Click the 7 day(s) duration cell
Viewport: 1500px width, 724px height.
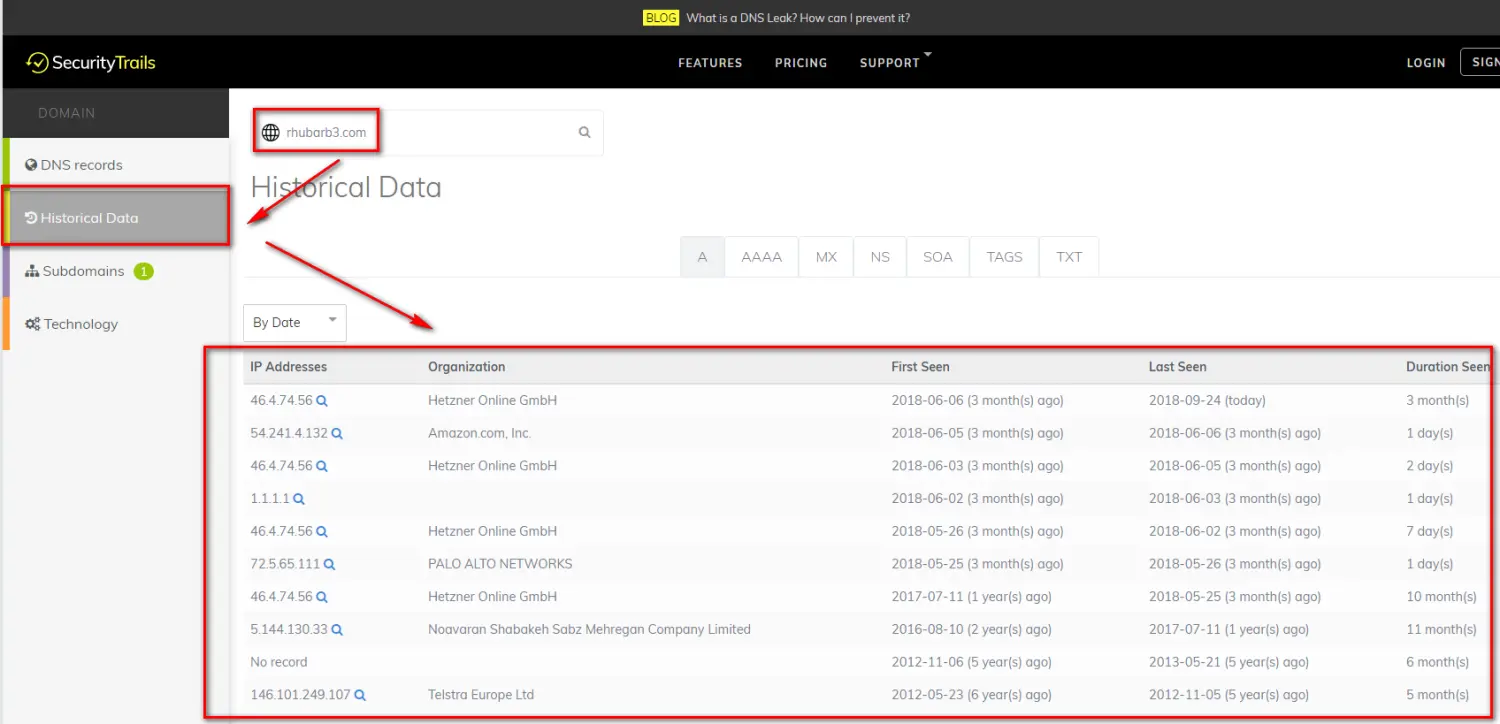[1430, 532]
